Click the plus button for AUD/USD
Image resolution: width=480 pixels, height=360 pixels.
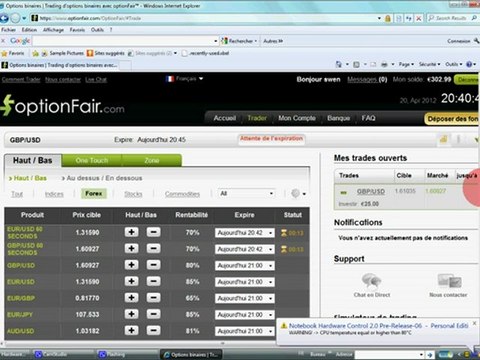coord(131,330)
